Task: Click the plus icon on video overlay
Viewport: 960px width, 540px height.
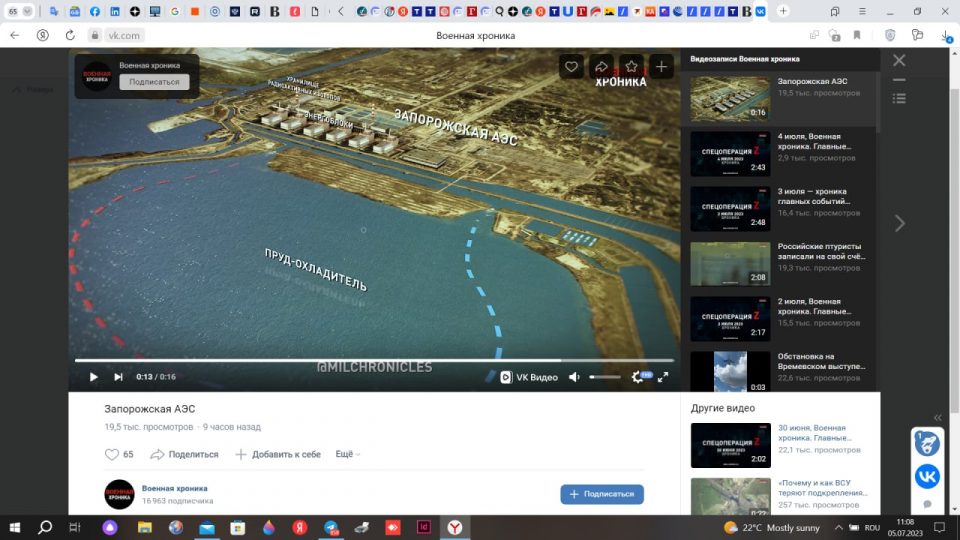Action: [661, 67]
